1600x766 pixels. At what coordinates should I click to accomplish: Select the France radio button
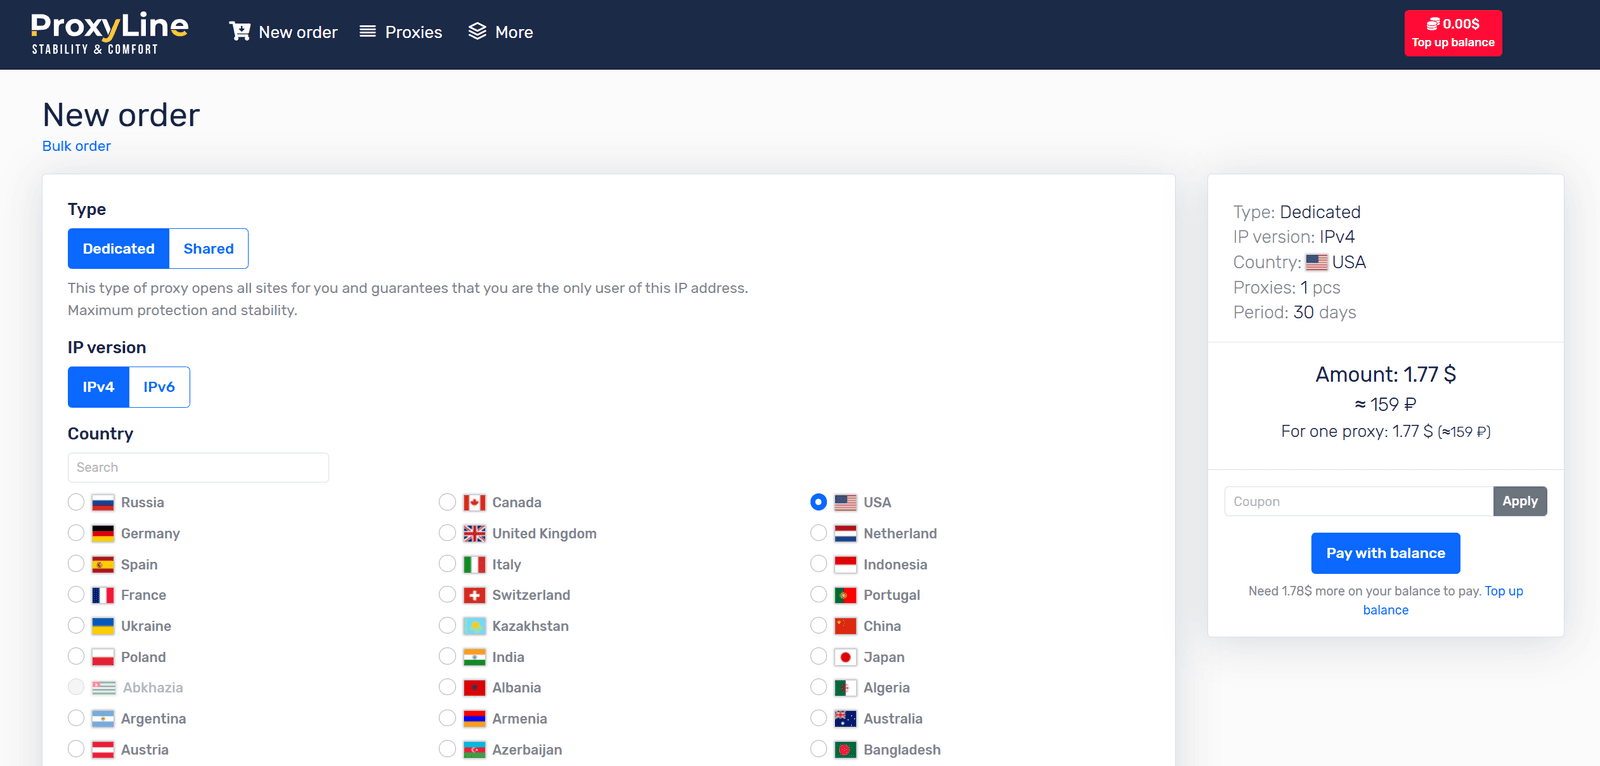(76, 595)
